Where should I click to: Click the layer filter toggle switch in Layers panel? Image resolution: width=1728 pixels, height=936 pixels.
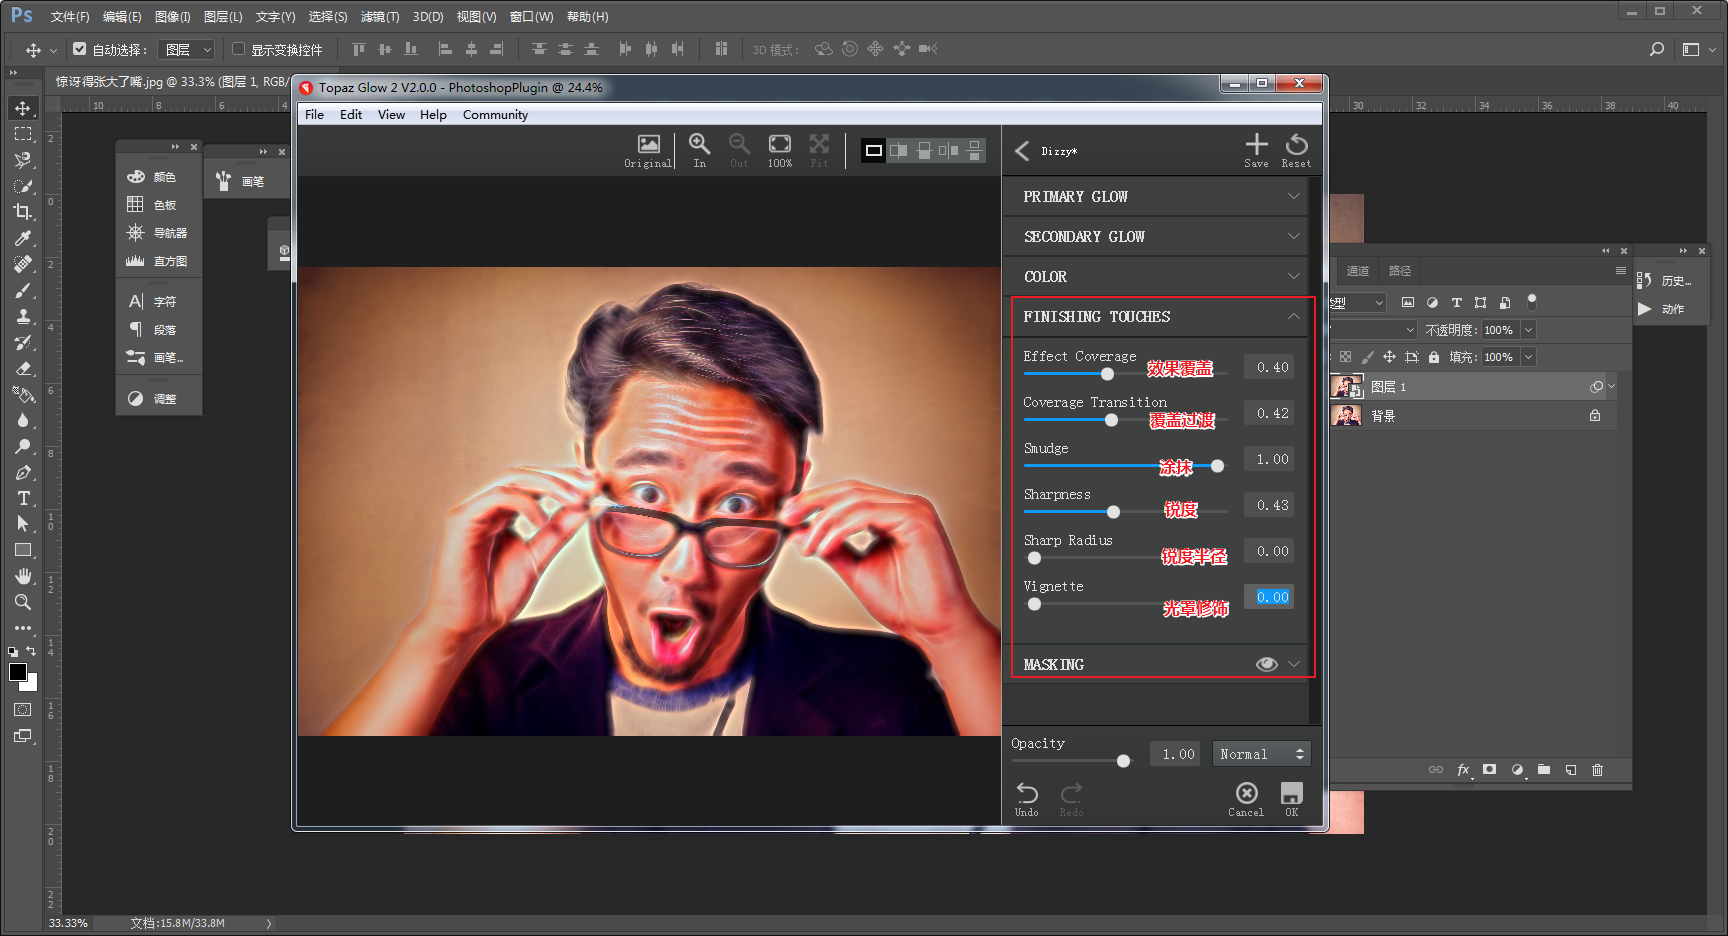[x=1532, y=301]
